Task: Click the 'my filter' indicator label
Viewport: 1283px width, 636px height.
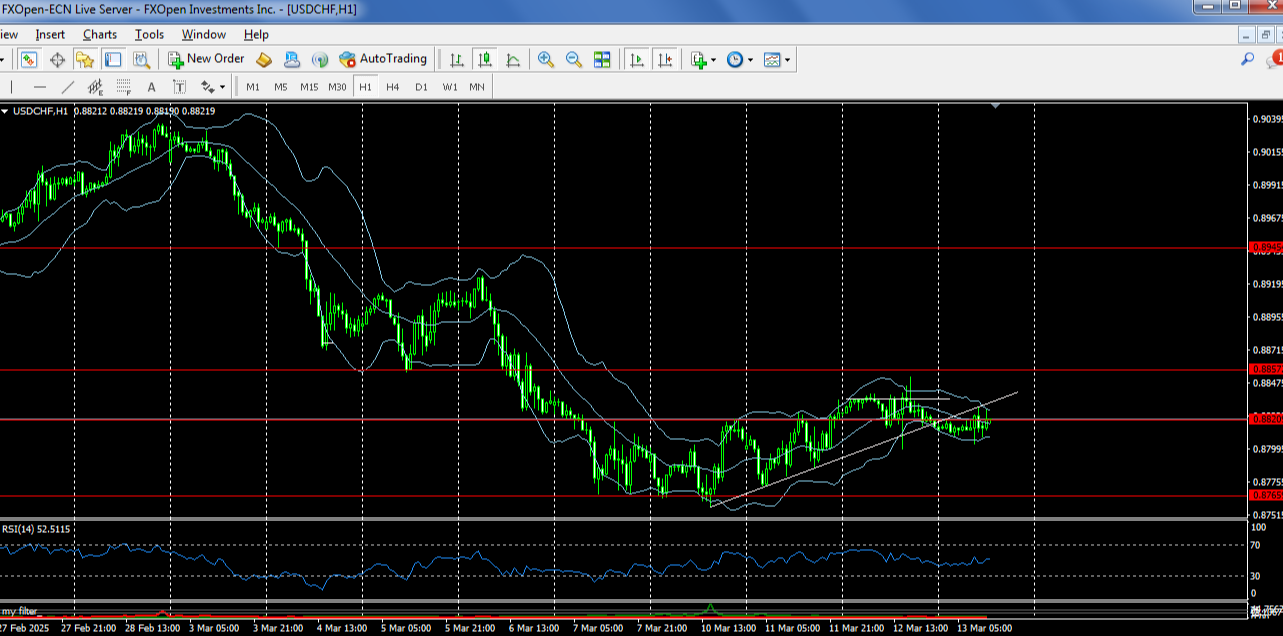Action: click(x=20, y=610)
